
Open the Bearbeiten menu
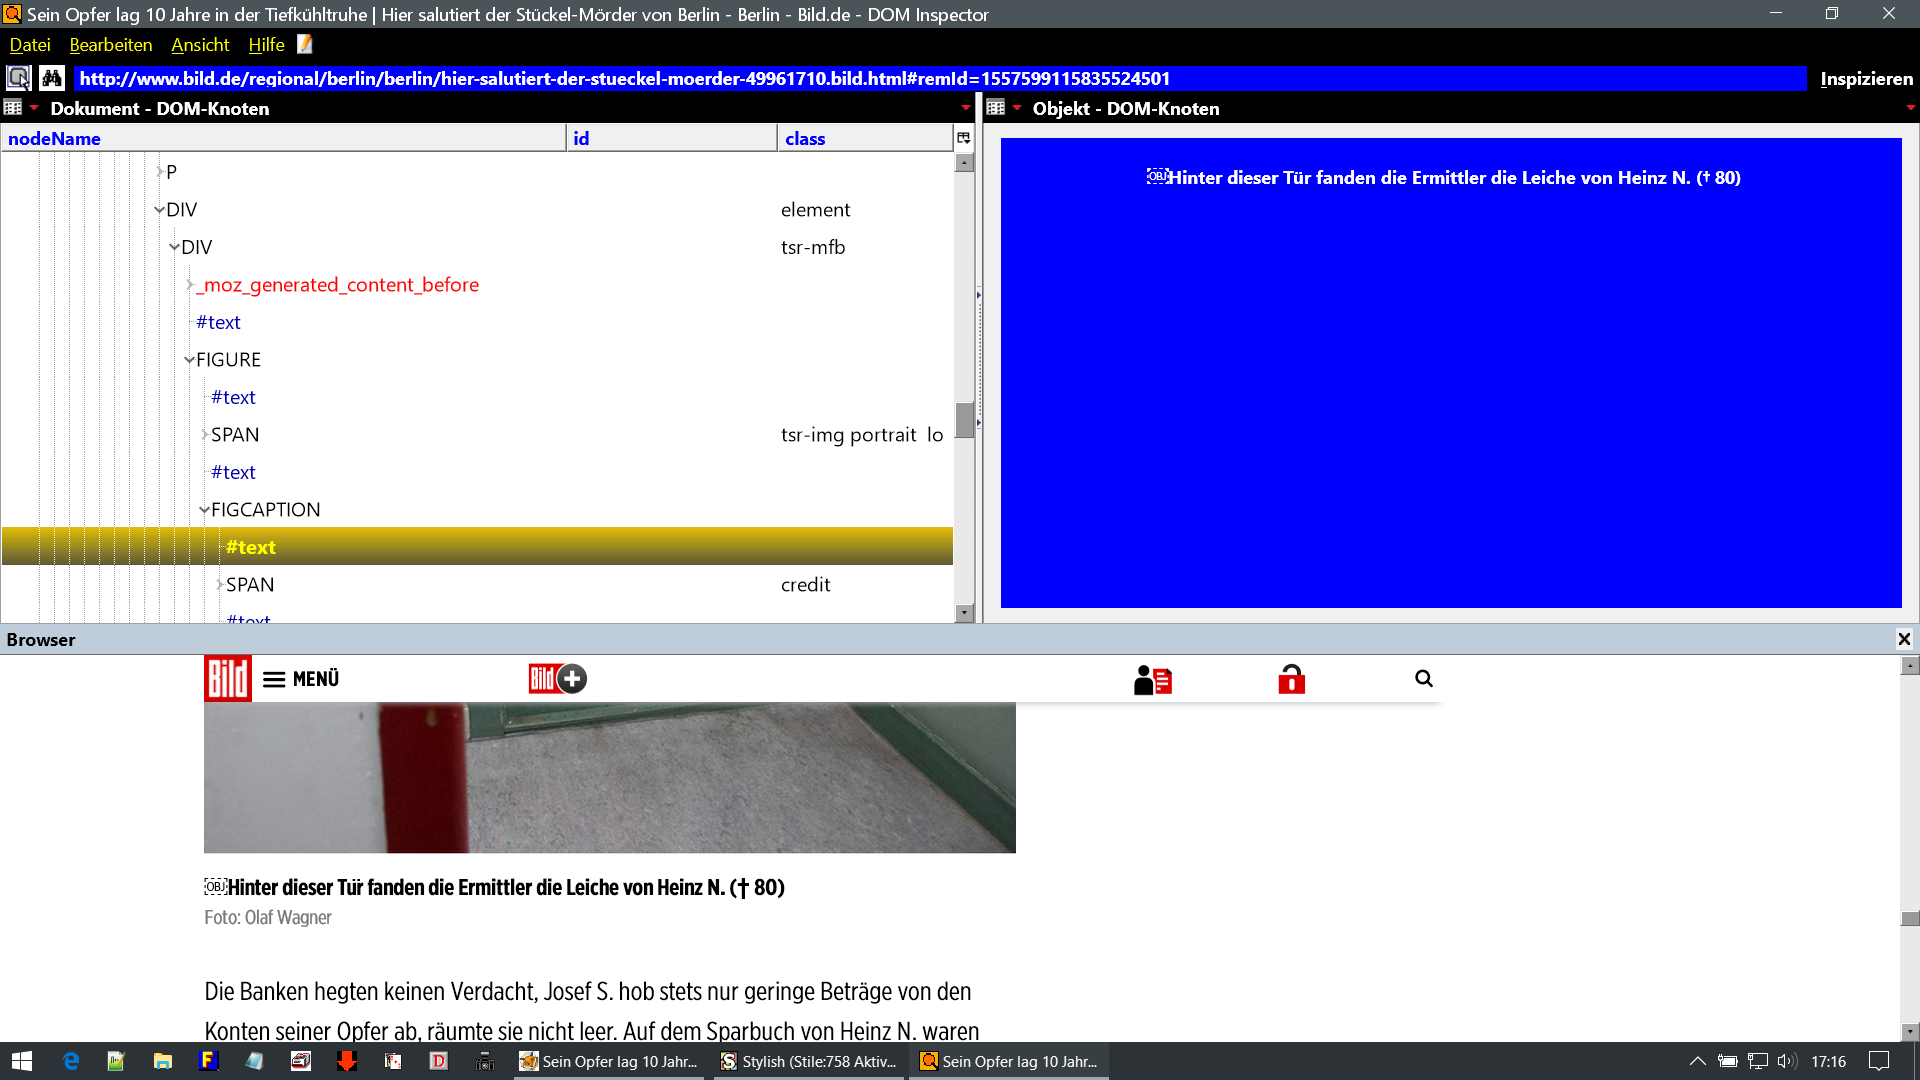[x=110, y=45]
